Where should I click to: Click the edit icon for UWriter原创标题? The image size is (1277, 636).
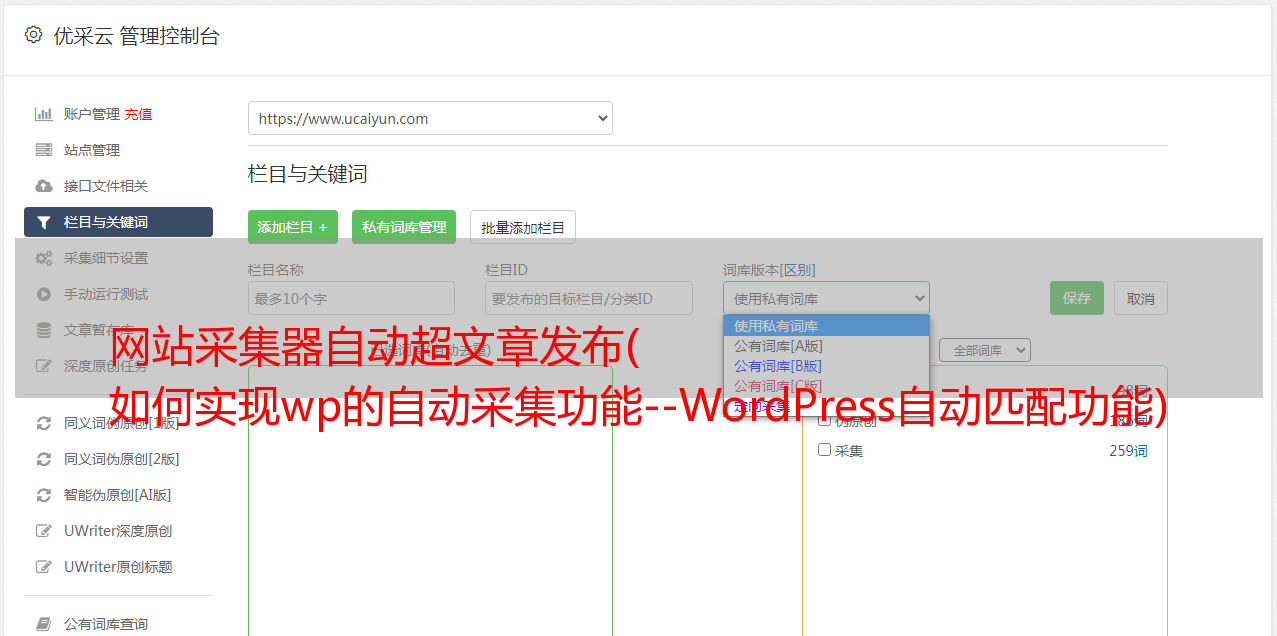pos(43,567)
